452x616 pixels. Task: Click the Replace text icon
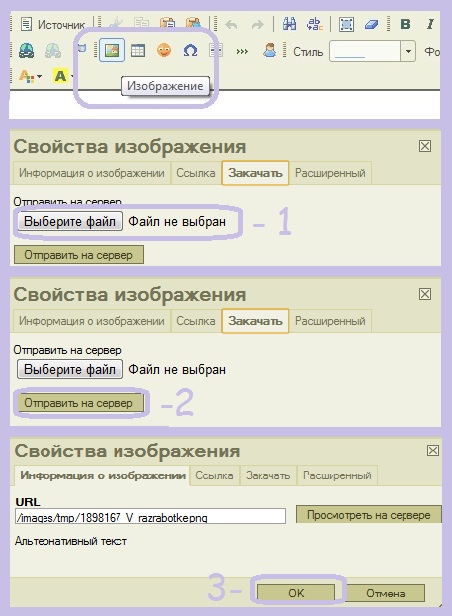pos(315,24)
